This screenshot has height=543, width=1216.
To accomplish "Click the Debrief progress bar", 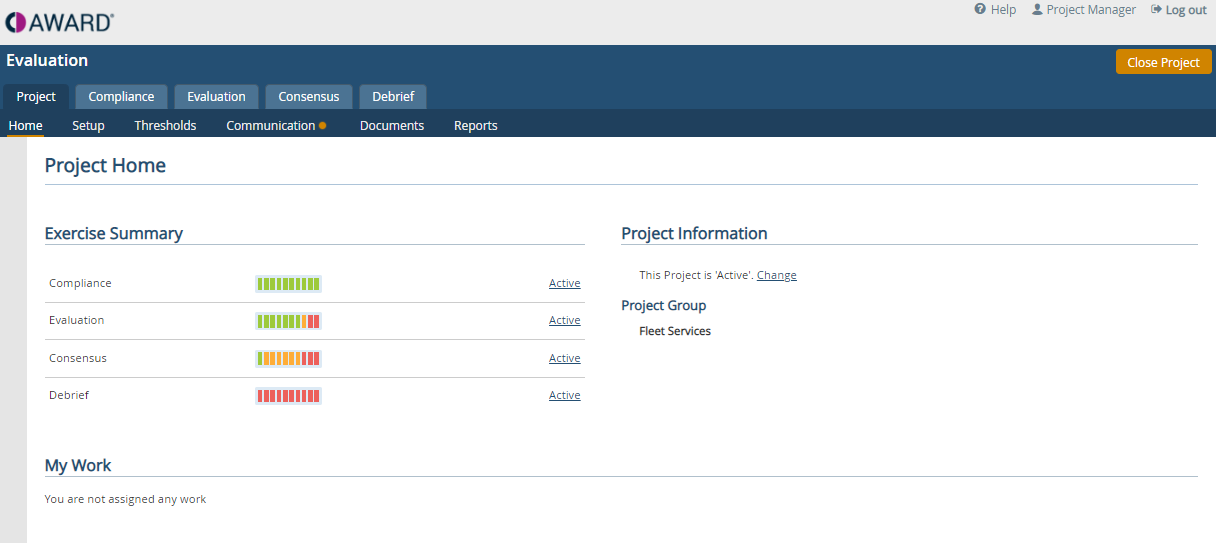I will [x=288, y=396].
